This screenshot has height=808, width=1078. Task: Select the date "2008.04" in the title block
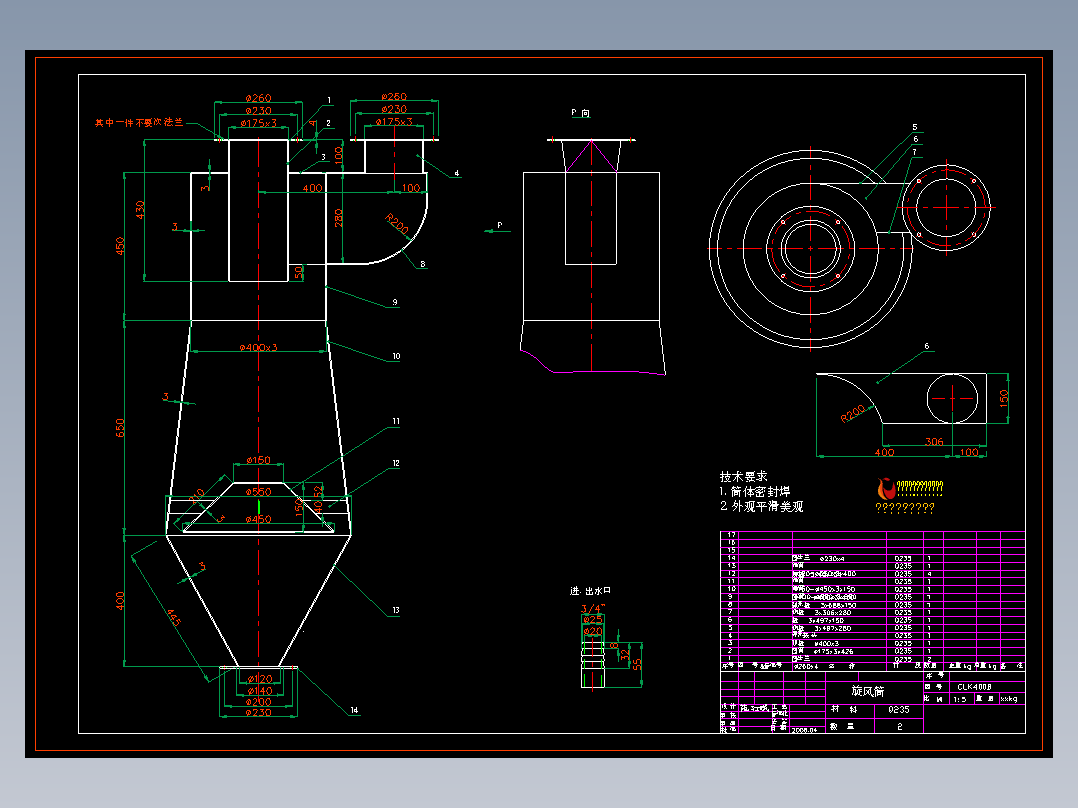[x=804, y=730]
